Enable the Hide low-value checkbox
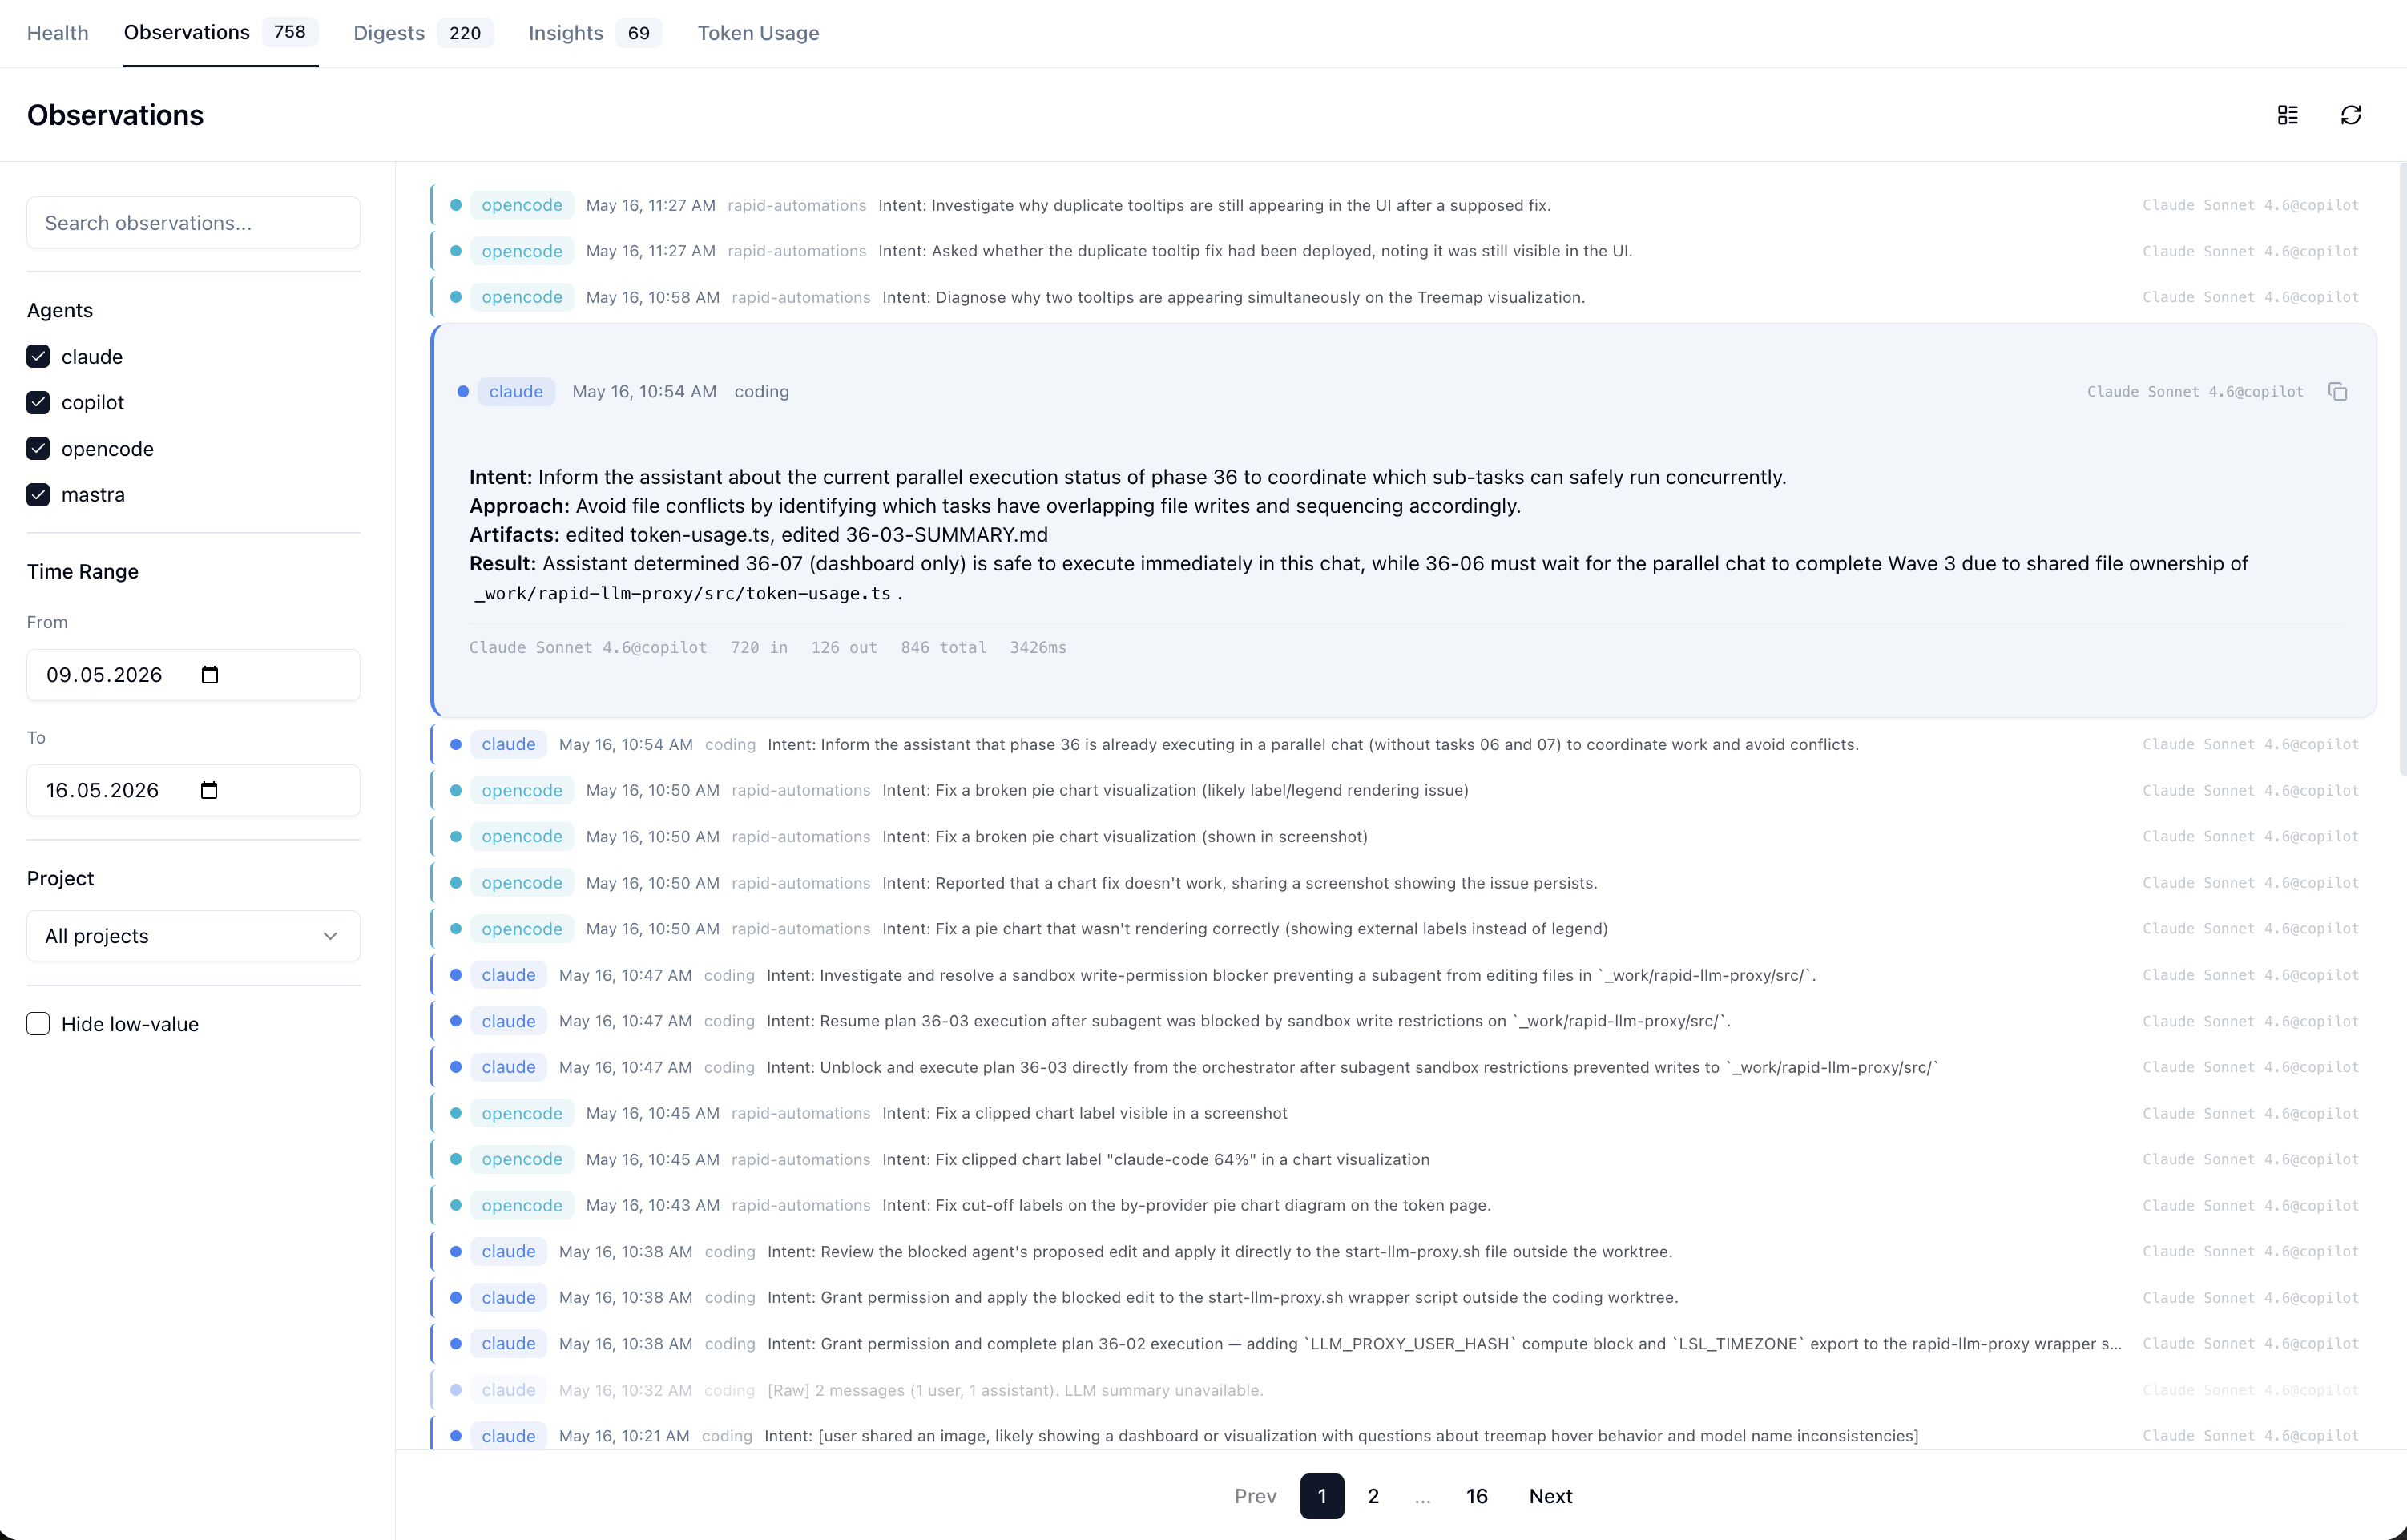The image size is (2407, 1540). coord(38,1024)
